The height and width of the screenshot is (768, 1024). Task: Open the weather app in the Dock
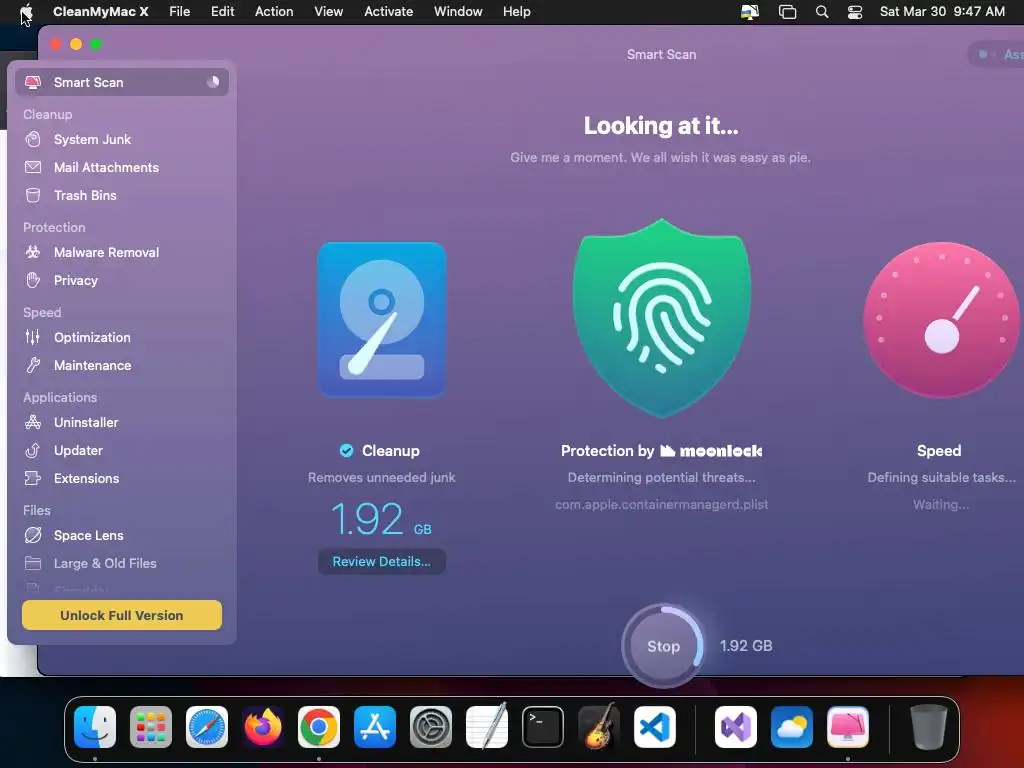pos(792,727)
